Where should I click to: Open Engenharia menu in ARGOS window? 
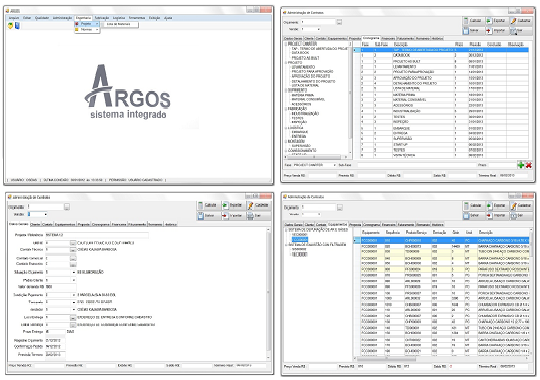coord(83,18)
